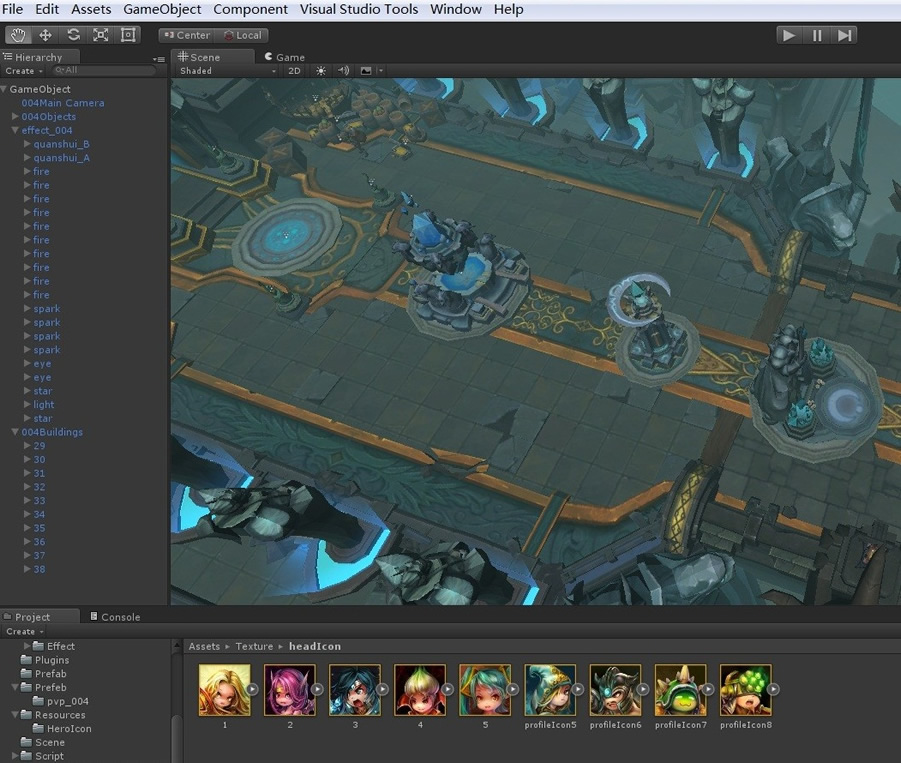
Task: Open Hierarchy Create dropdown
Action: [24, 71]
